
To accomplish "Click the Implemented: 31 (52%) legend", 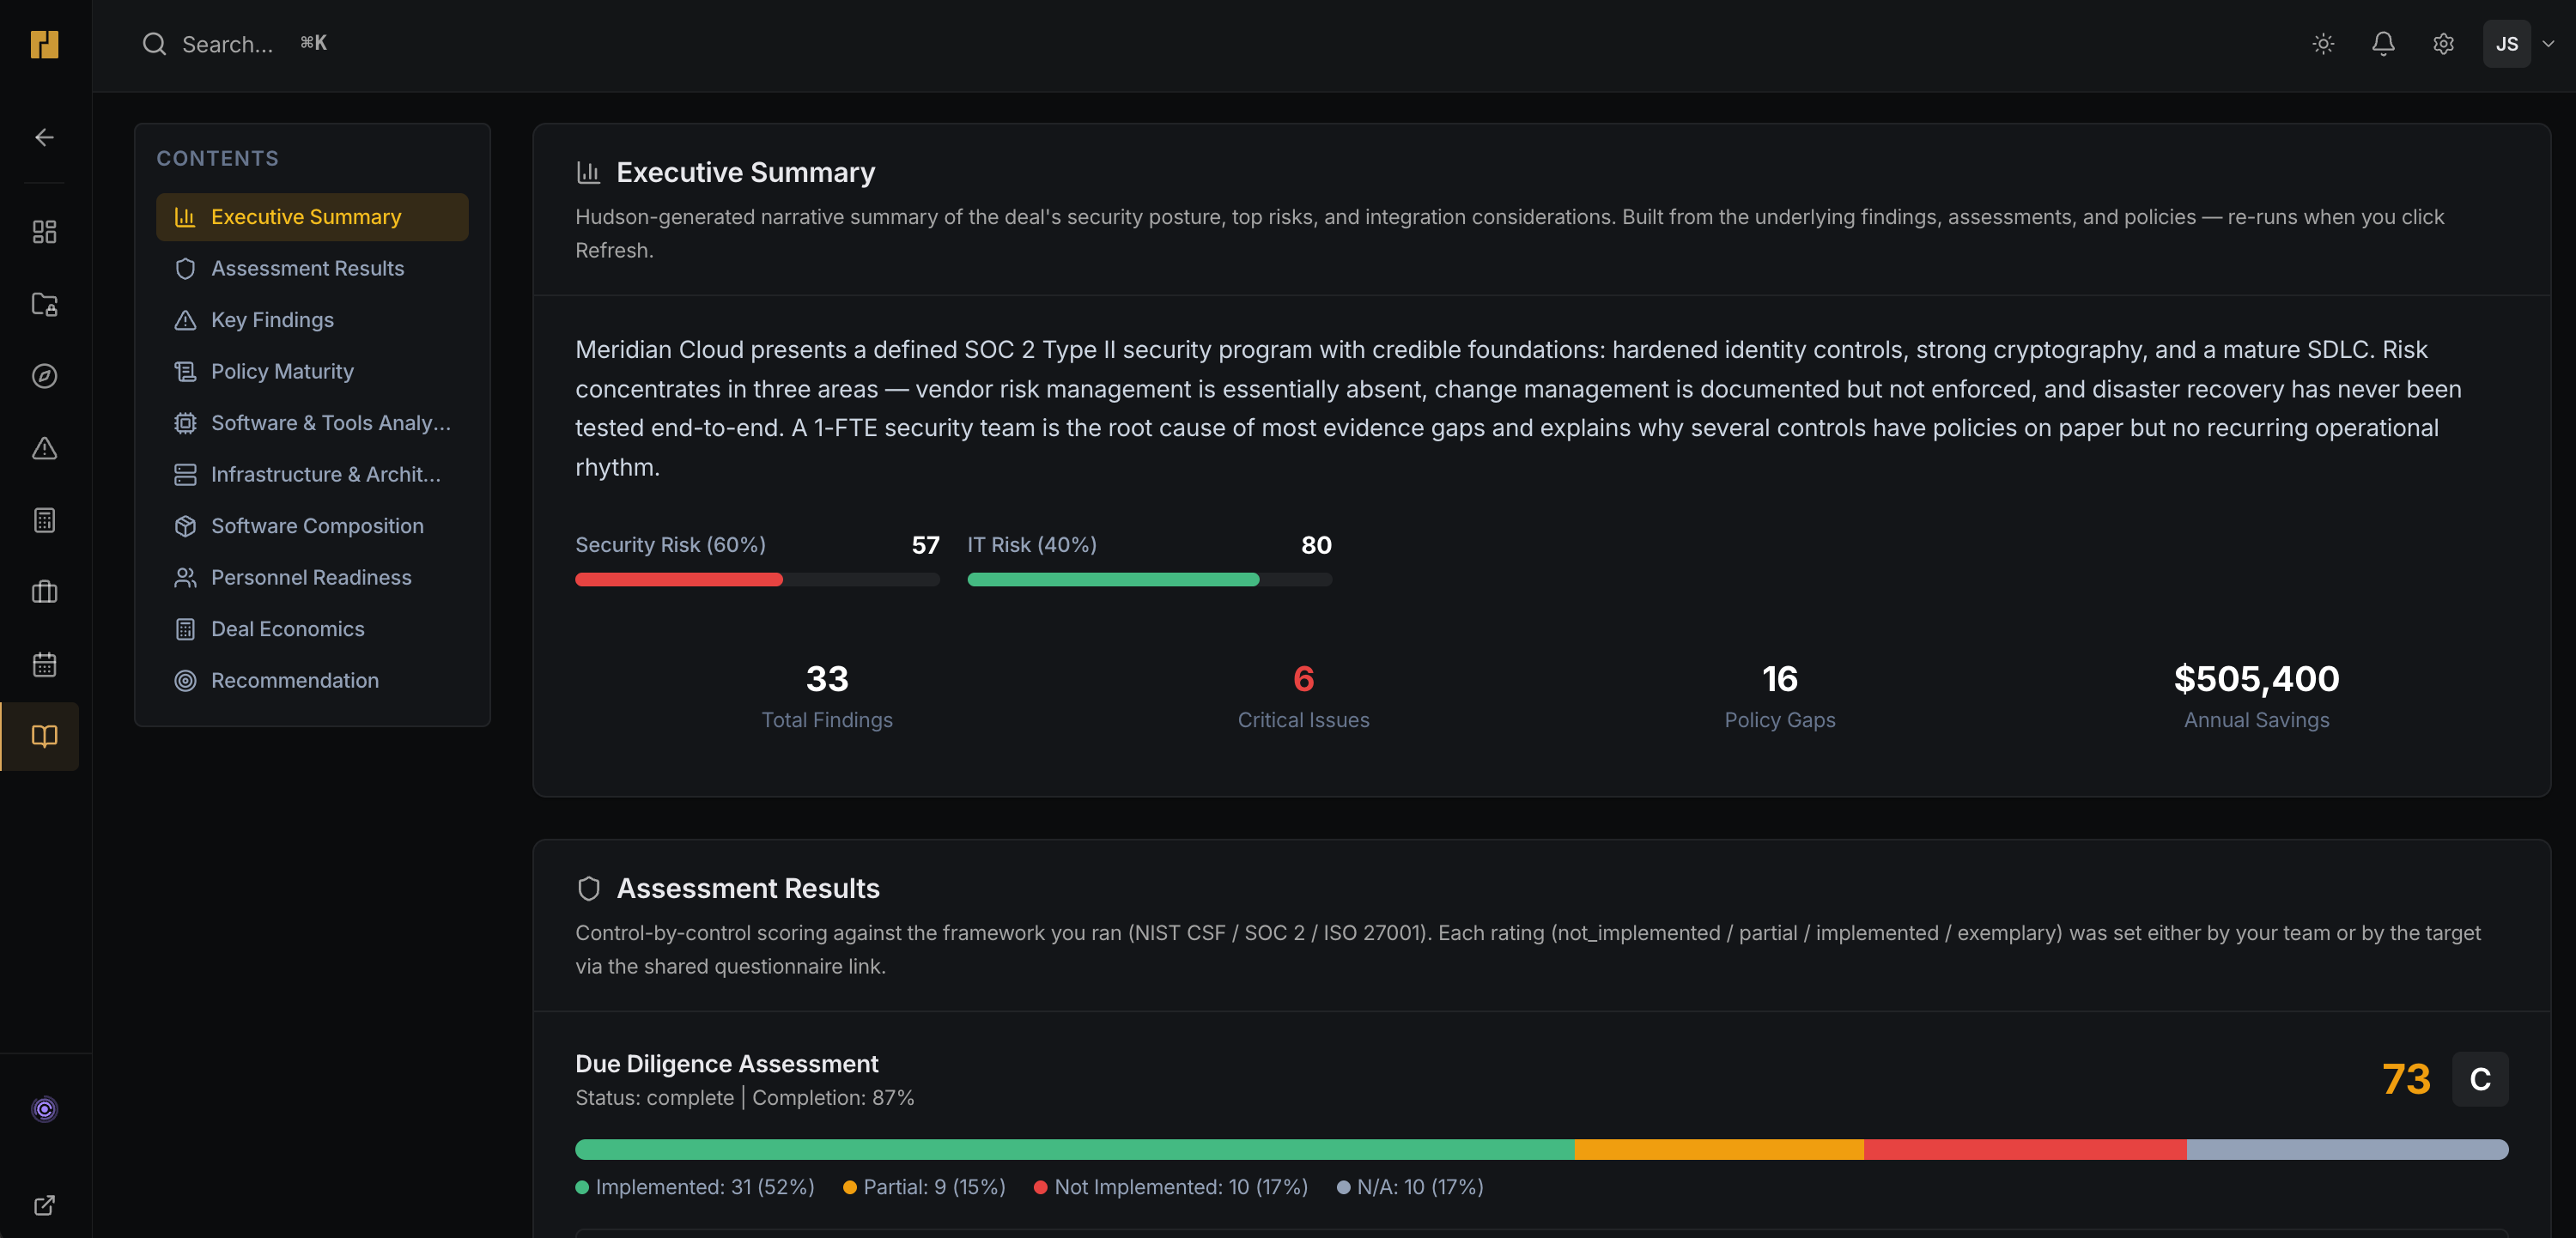I will [x=695, y=1187].
